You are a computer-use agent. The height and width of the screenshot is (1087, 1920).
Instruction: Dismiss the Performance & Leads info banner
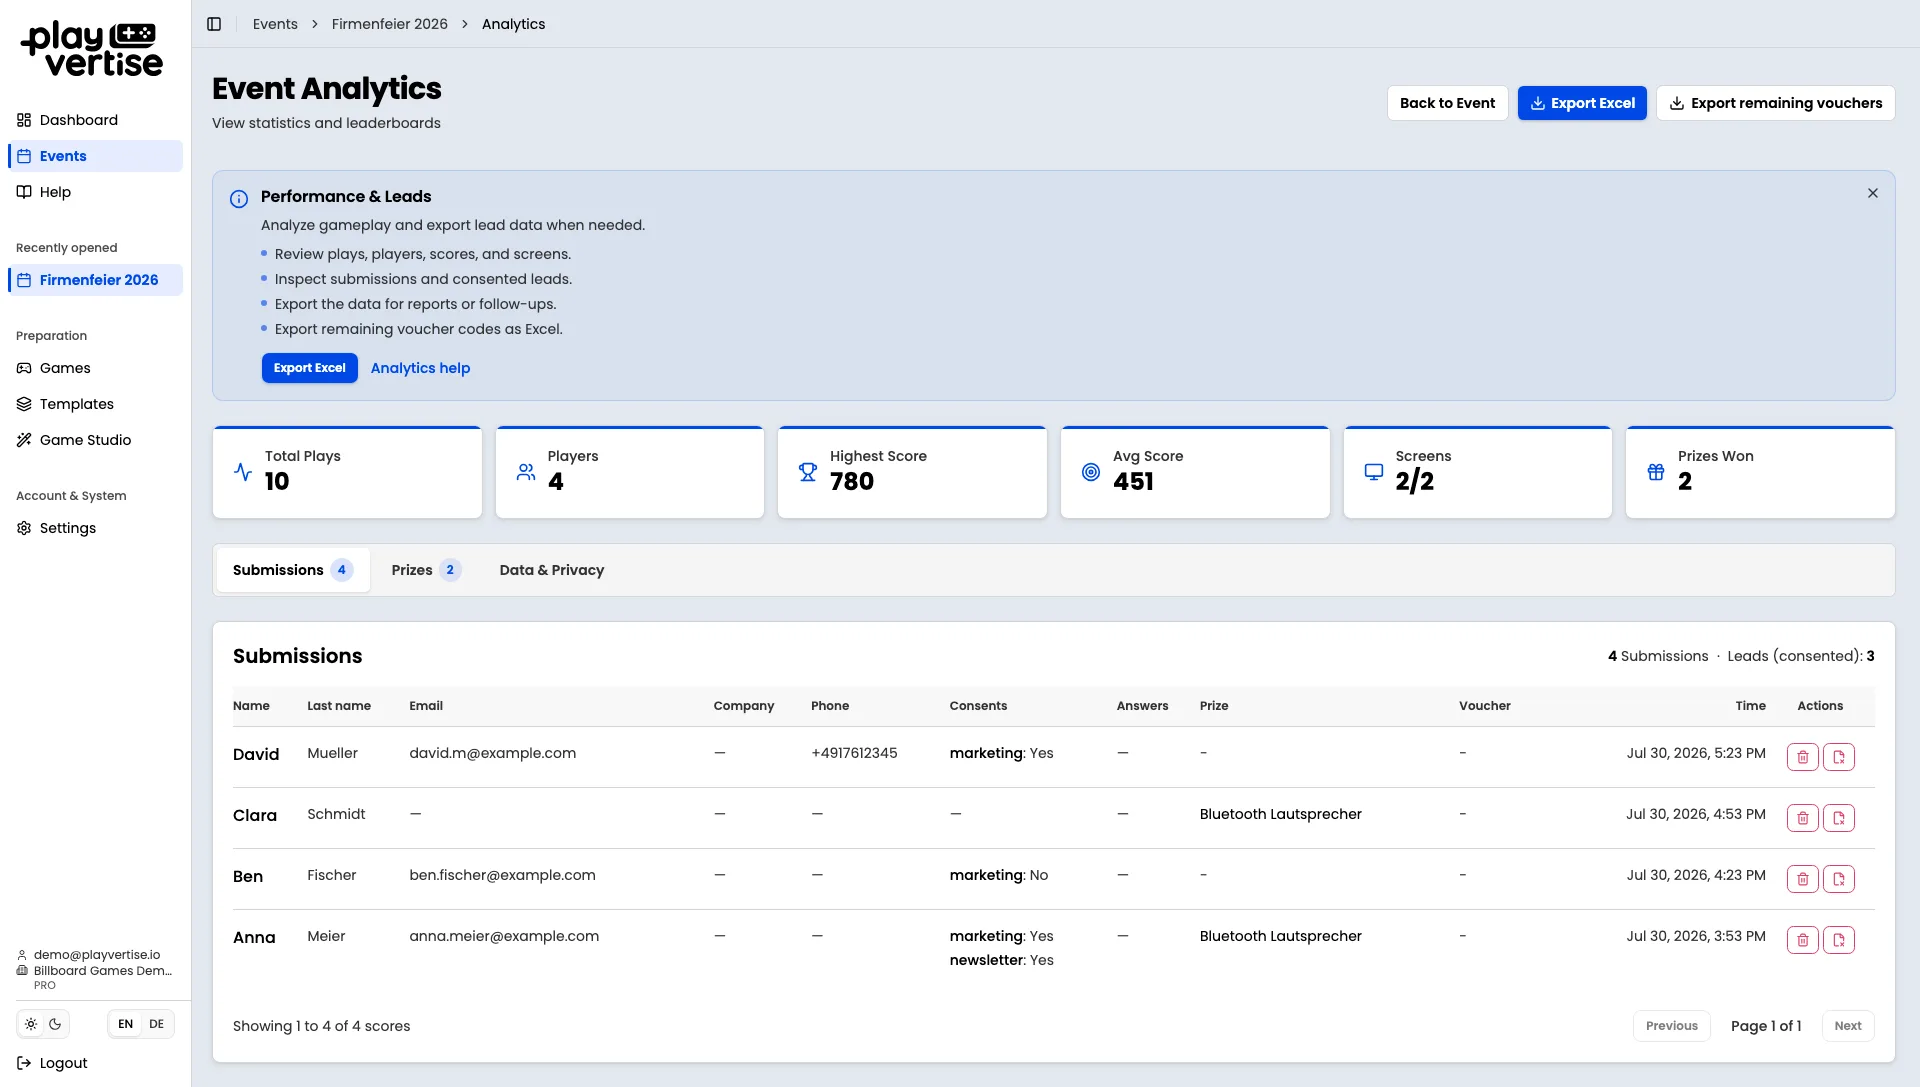click(1872, 193)
